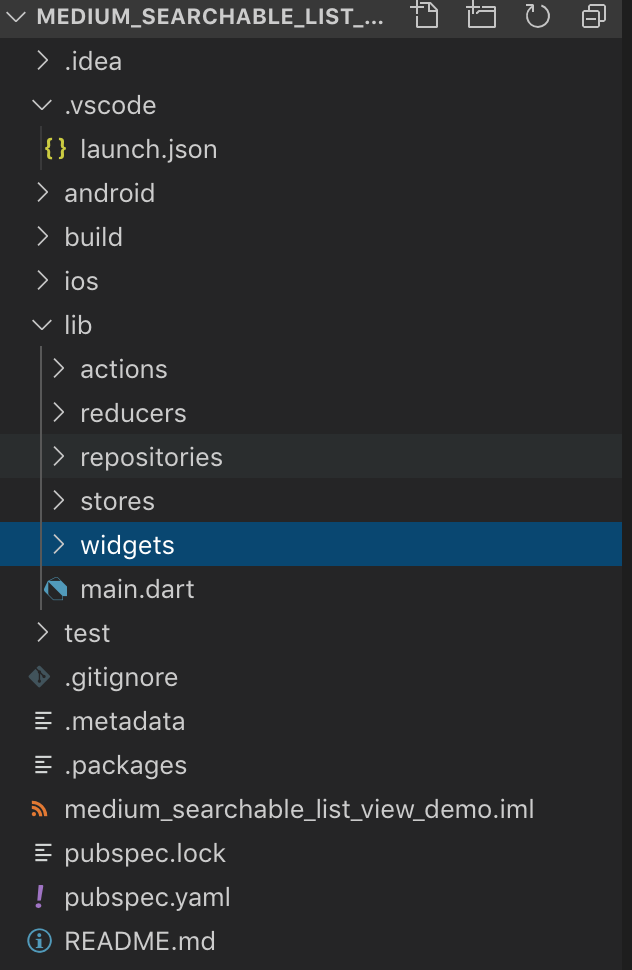Open the widgets folder
The height and width of the screenshot is (970, 632).
[311, 544]
